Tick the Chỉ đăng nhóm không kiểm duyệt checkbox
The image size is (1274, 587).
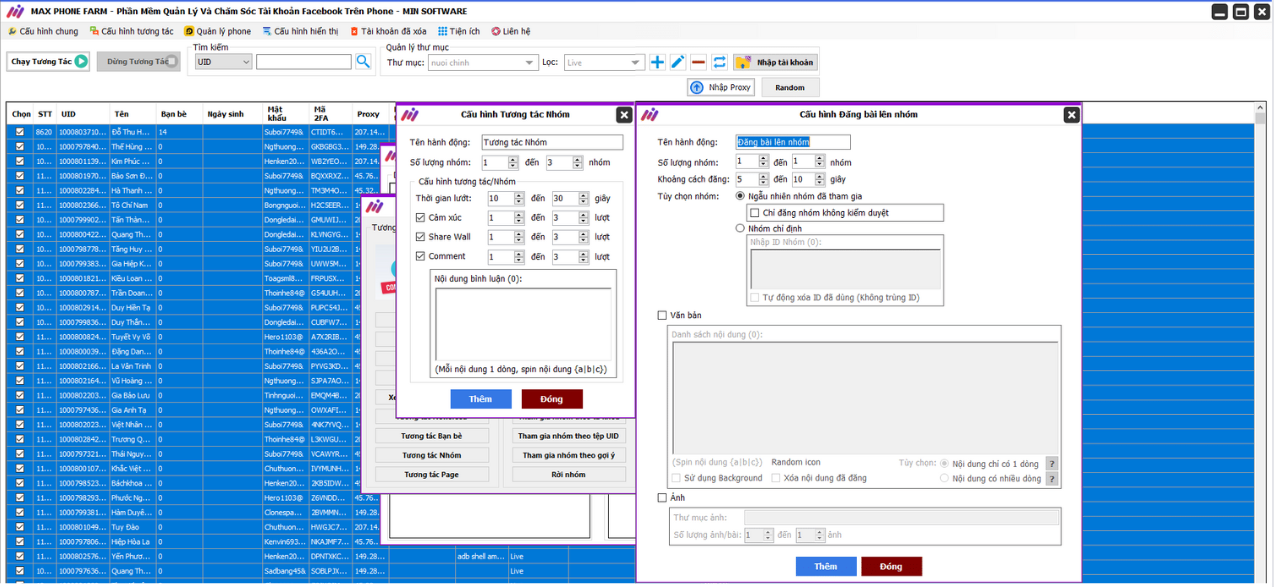tap(755, 213)
